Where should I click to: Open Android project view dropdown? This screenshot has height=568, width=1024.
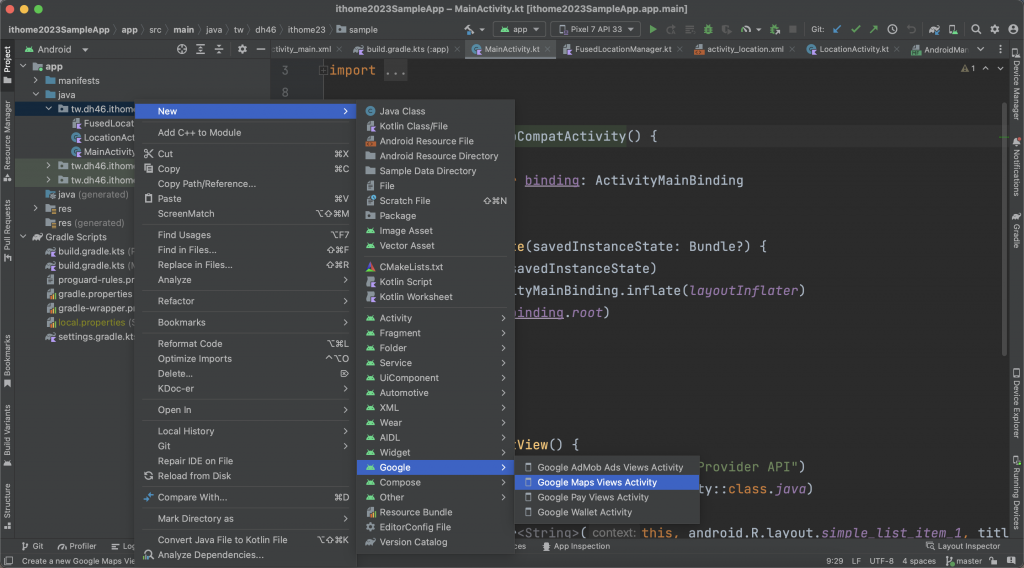pyautogui.click(x=56, y=49)
